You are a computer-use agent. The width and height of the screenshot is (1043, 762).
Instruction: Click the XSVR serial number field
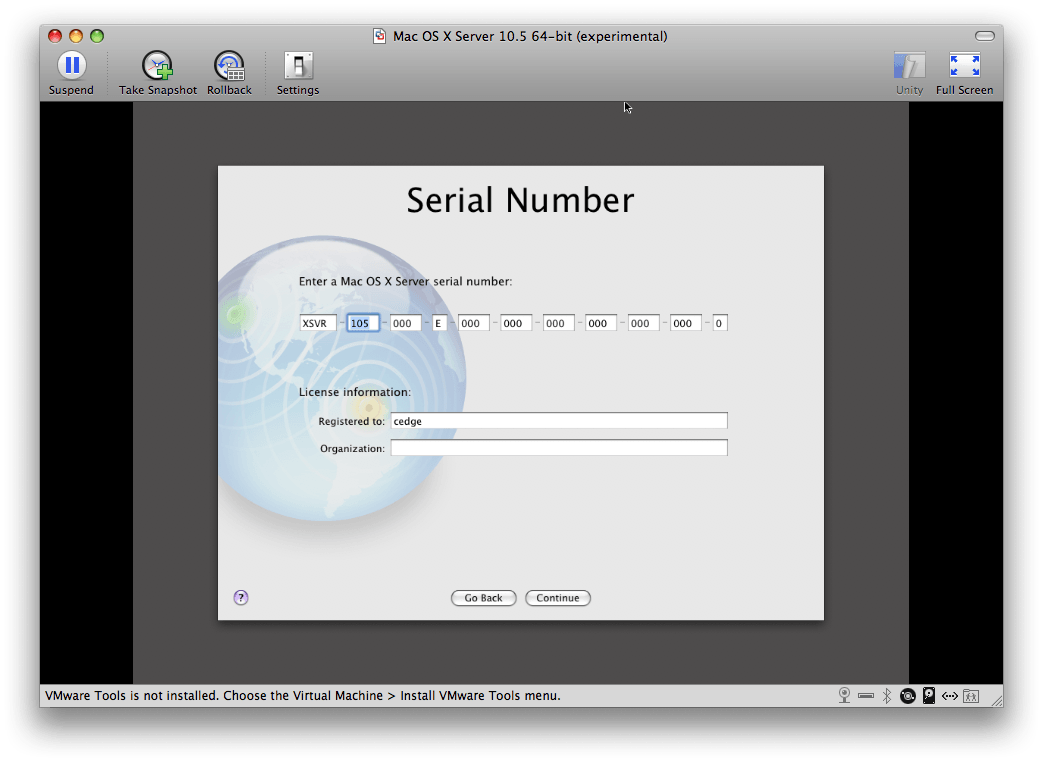click(x=318, y=323)
